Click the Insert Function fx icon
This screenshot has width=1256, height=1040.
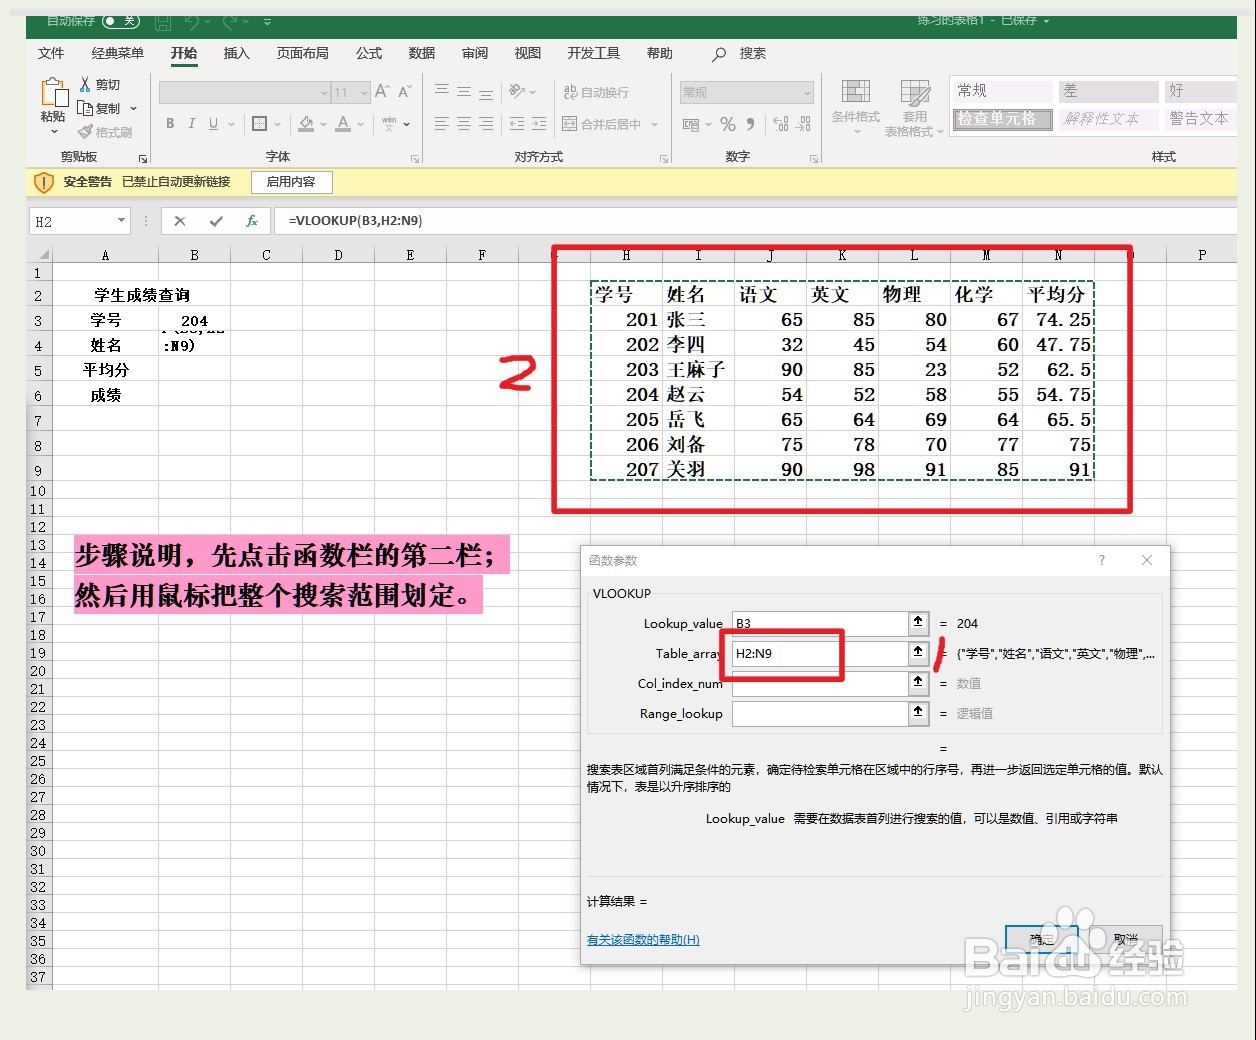tap(252, 221)
